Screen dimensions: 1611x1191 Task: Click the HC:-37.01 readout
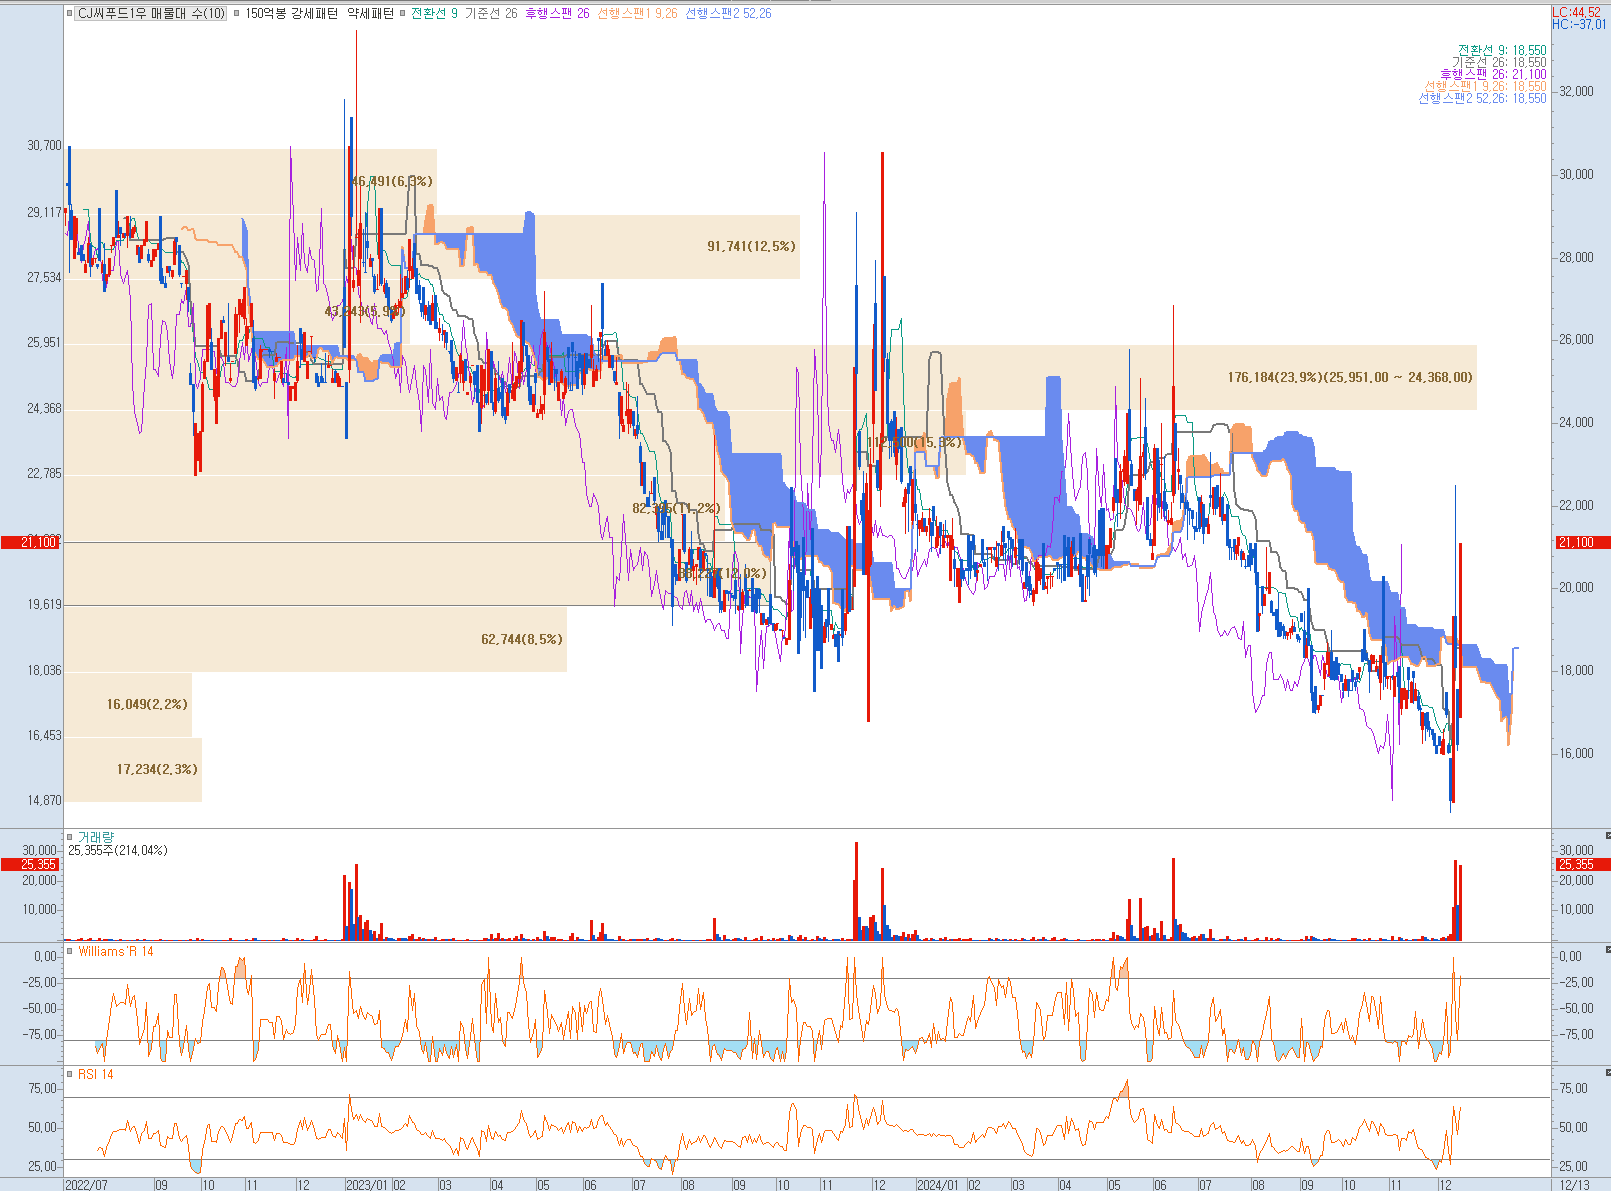(x=1579, y=24)
